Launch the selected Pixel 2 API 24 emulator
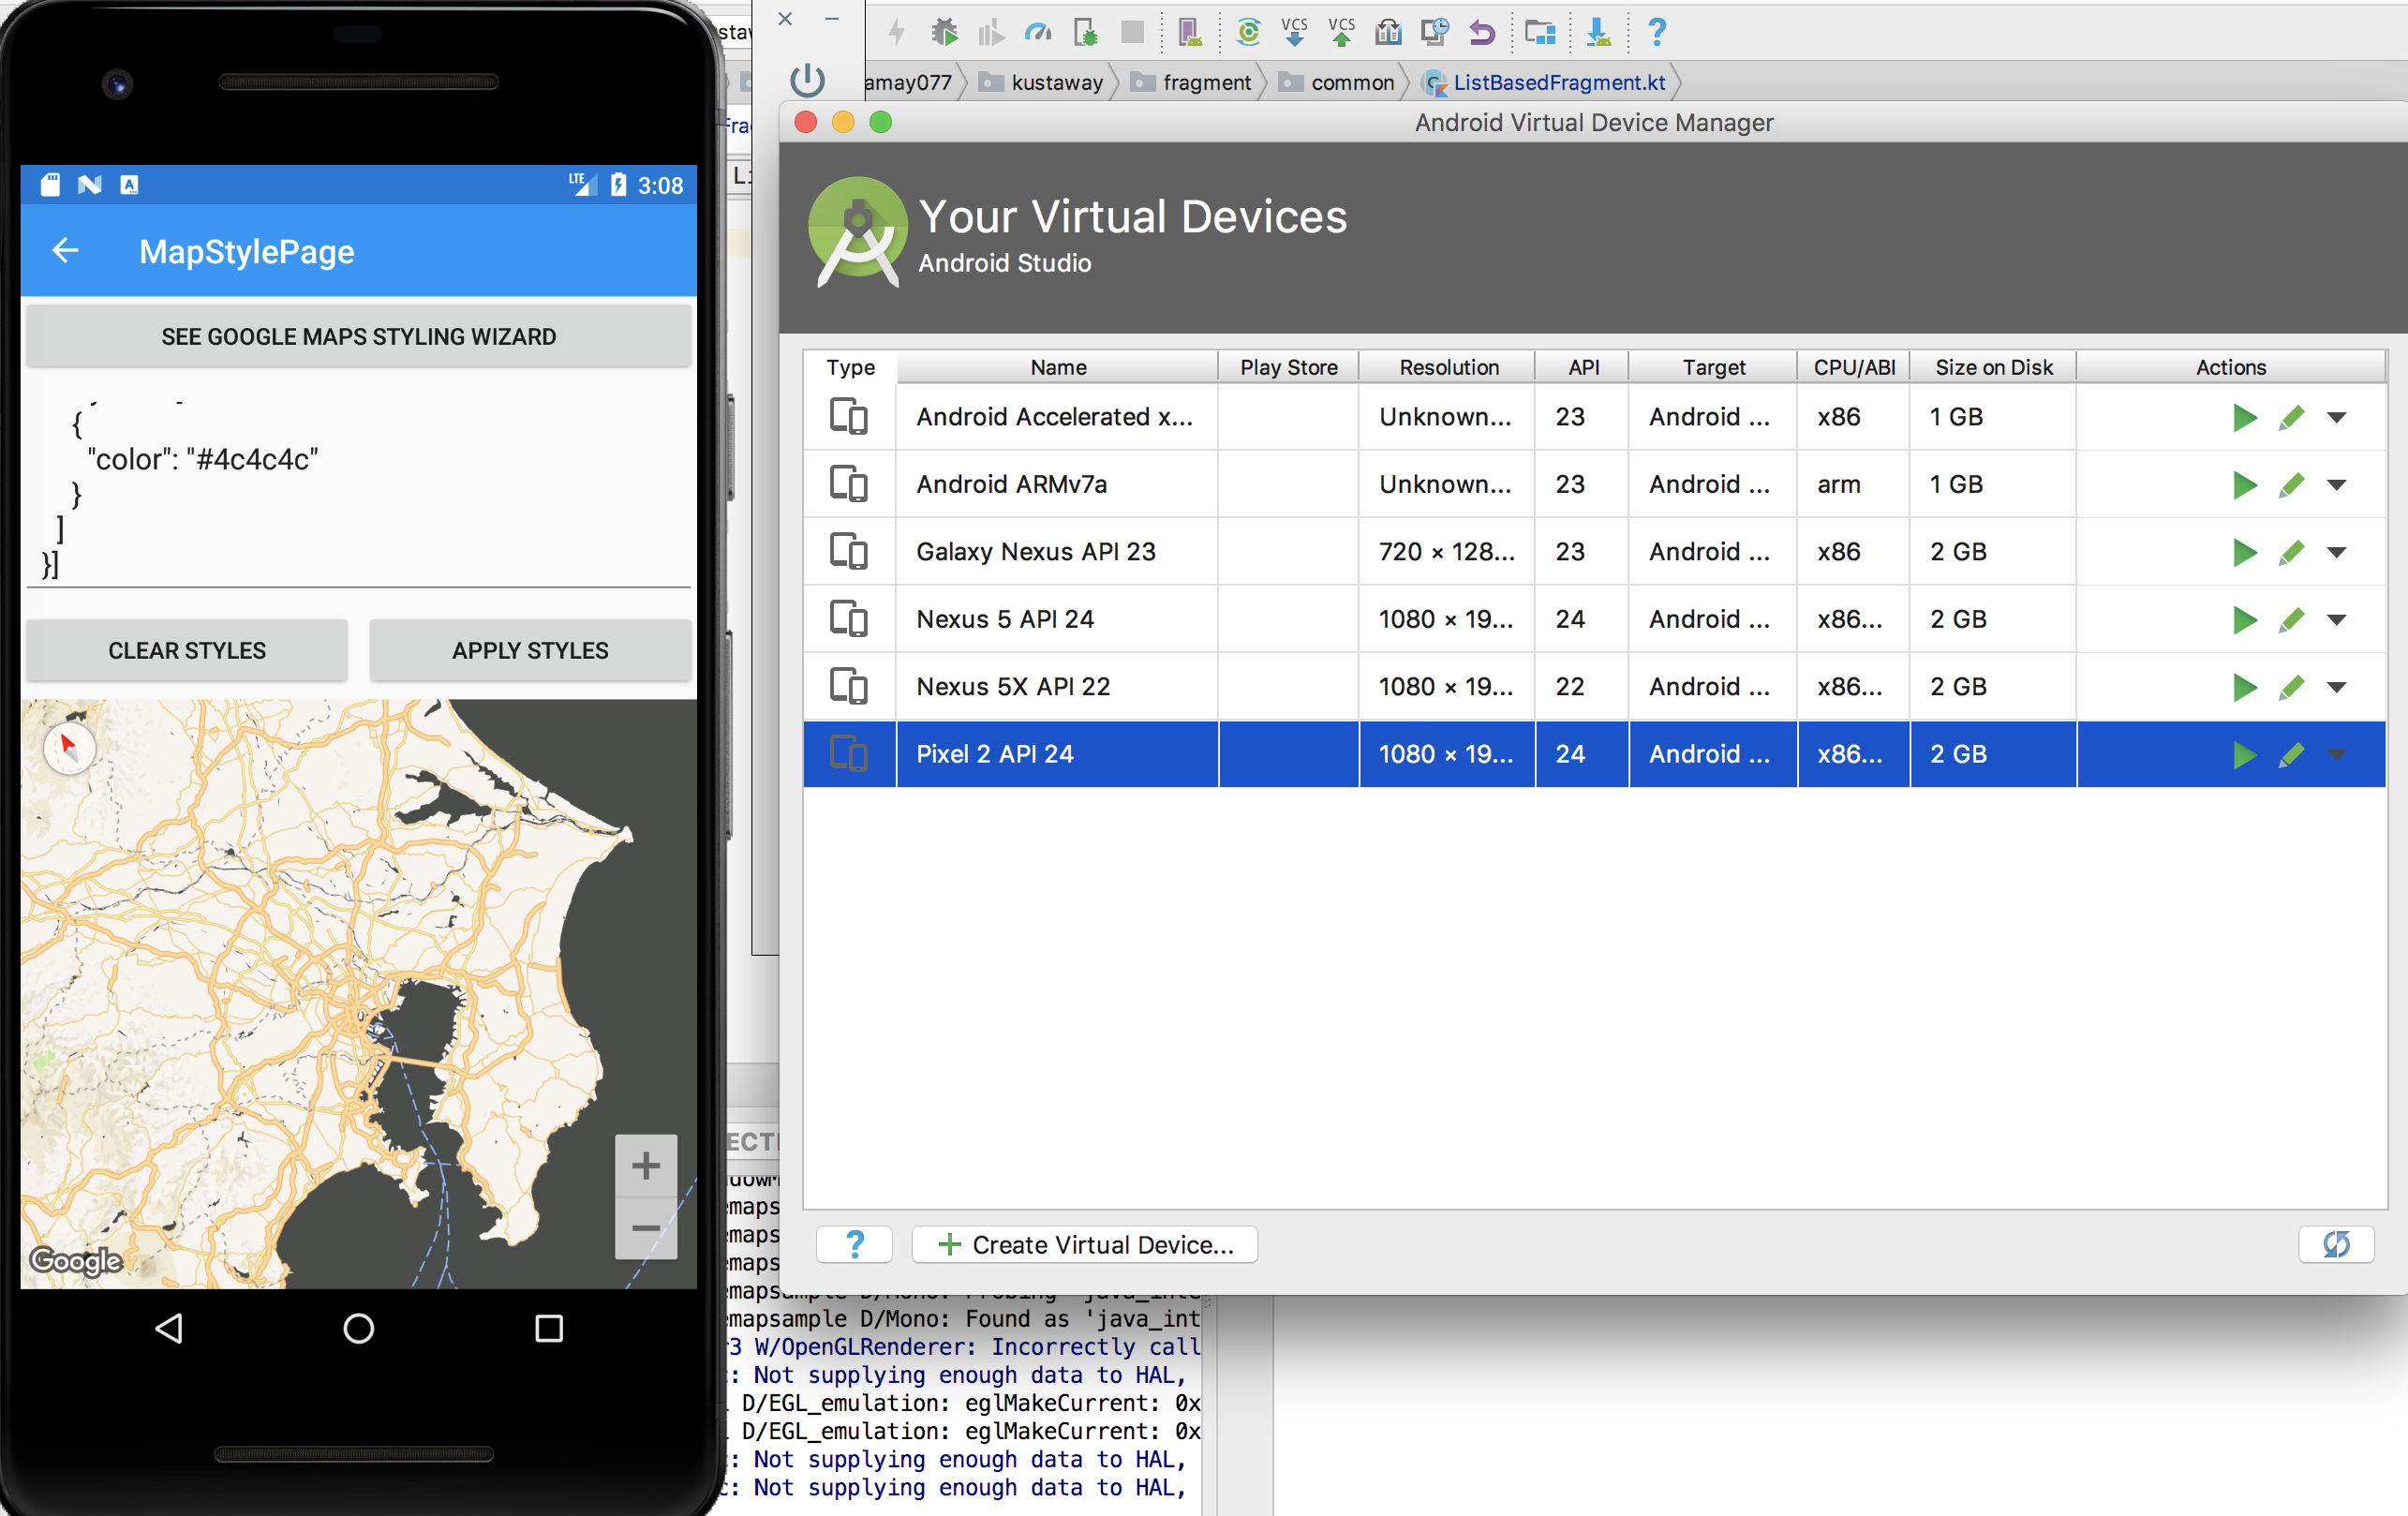2408x1516 pixels. pyautogui.click(x=2245, y=755)
